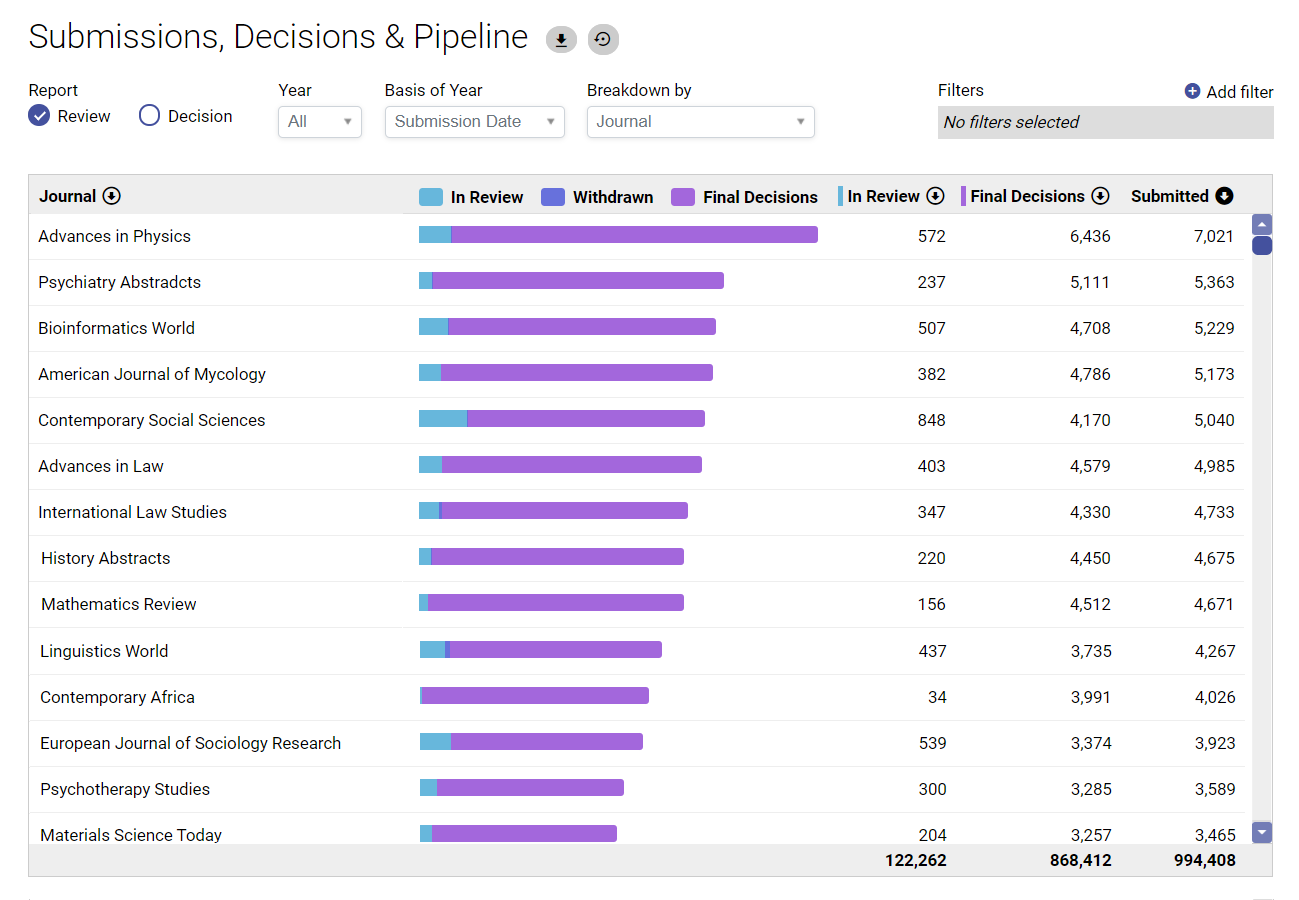Click the scroll up arrow button
Screen dimensions: 1299x900
point(1262,224)
